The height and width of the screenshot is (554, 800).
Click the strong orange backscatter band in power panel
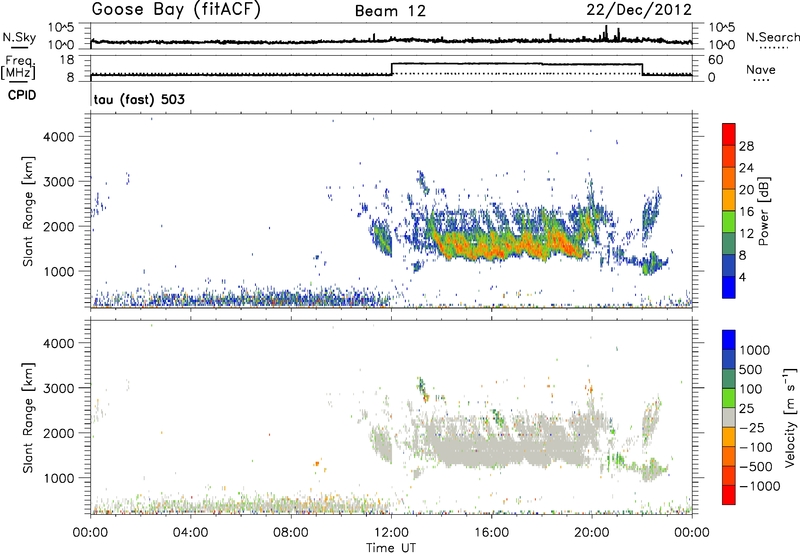click(x=510, y=245)
